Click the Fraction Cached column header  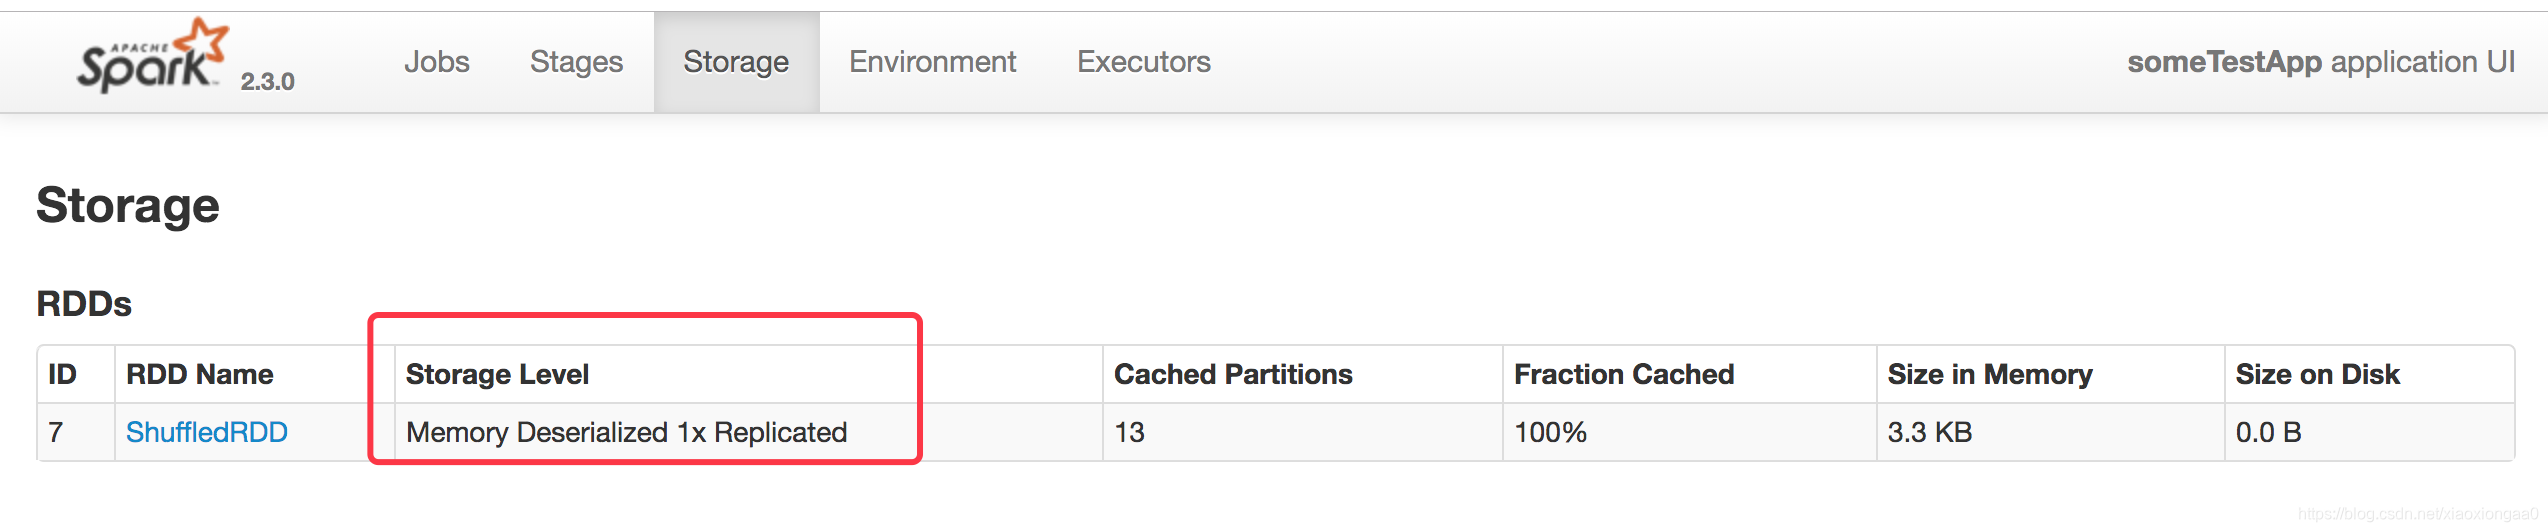pos(1624,374)
